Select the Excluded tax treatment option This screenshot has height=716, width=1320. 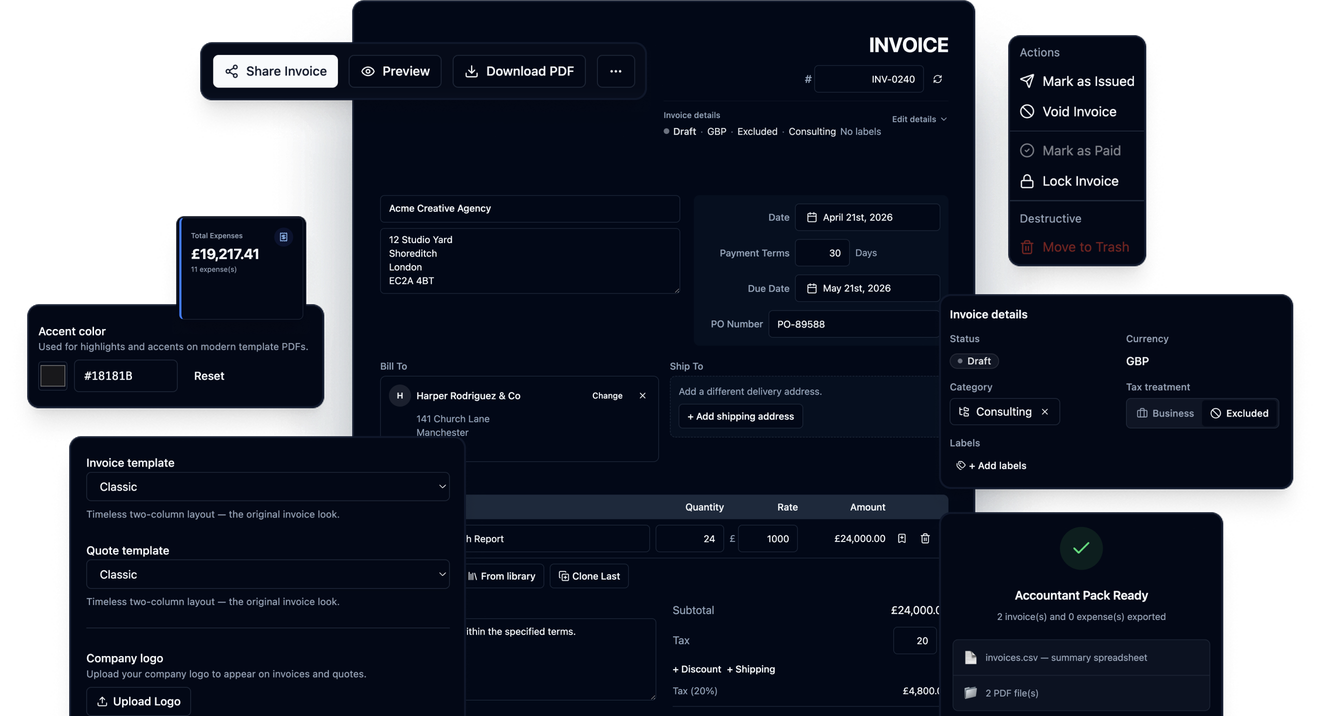[x=1239, y=413]
